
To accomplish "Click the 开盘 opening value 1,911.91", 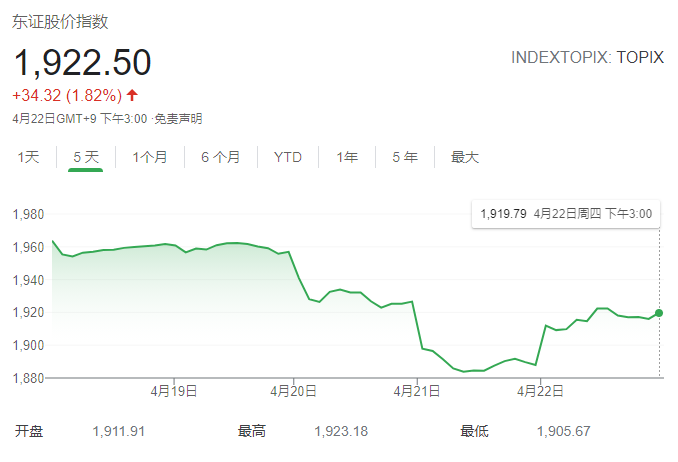I will coord(118,431).
